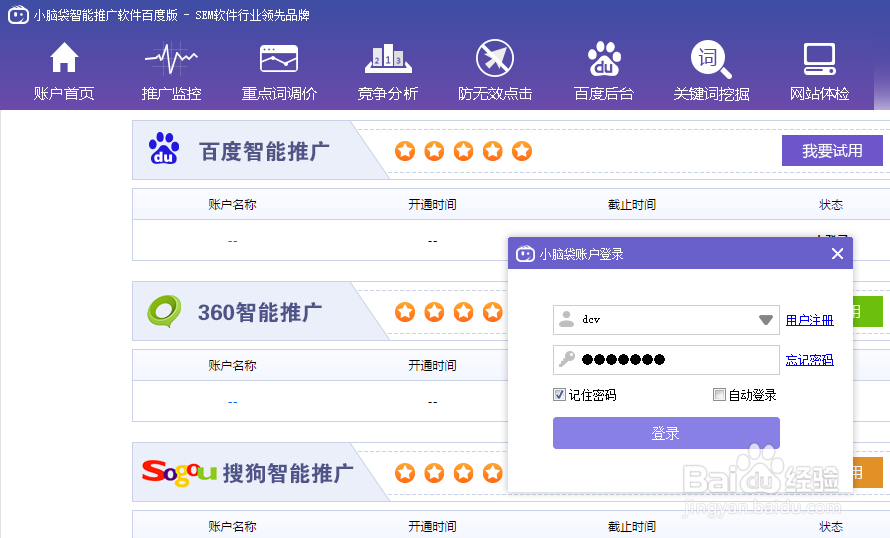Open 防无效点击 blocked cursor icon
Viewport: 890px width, 538px height.
495,58
